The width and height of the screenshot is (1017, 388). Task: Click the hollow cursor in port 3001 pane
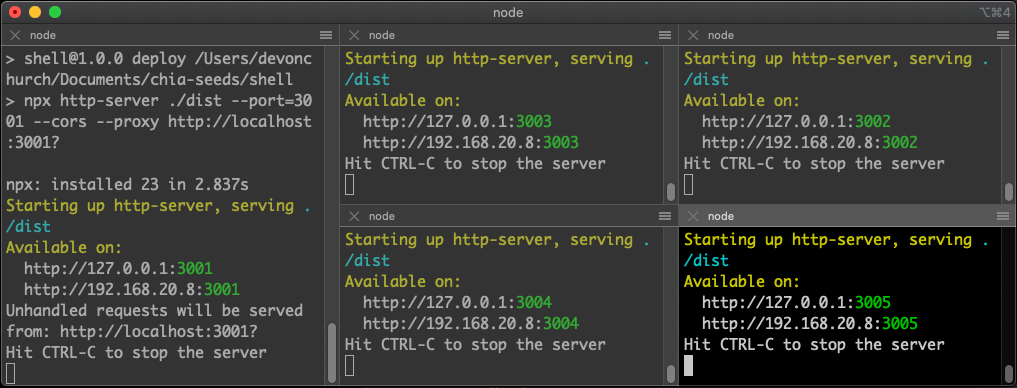[10, 374]
